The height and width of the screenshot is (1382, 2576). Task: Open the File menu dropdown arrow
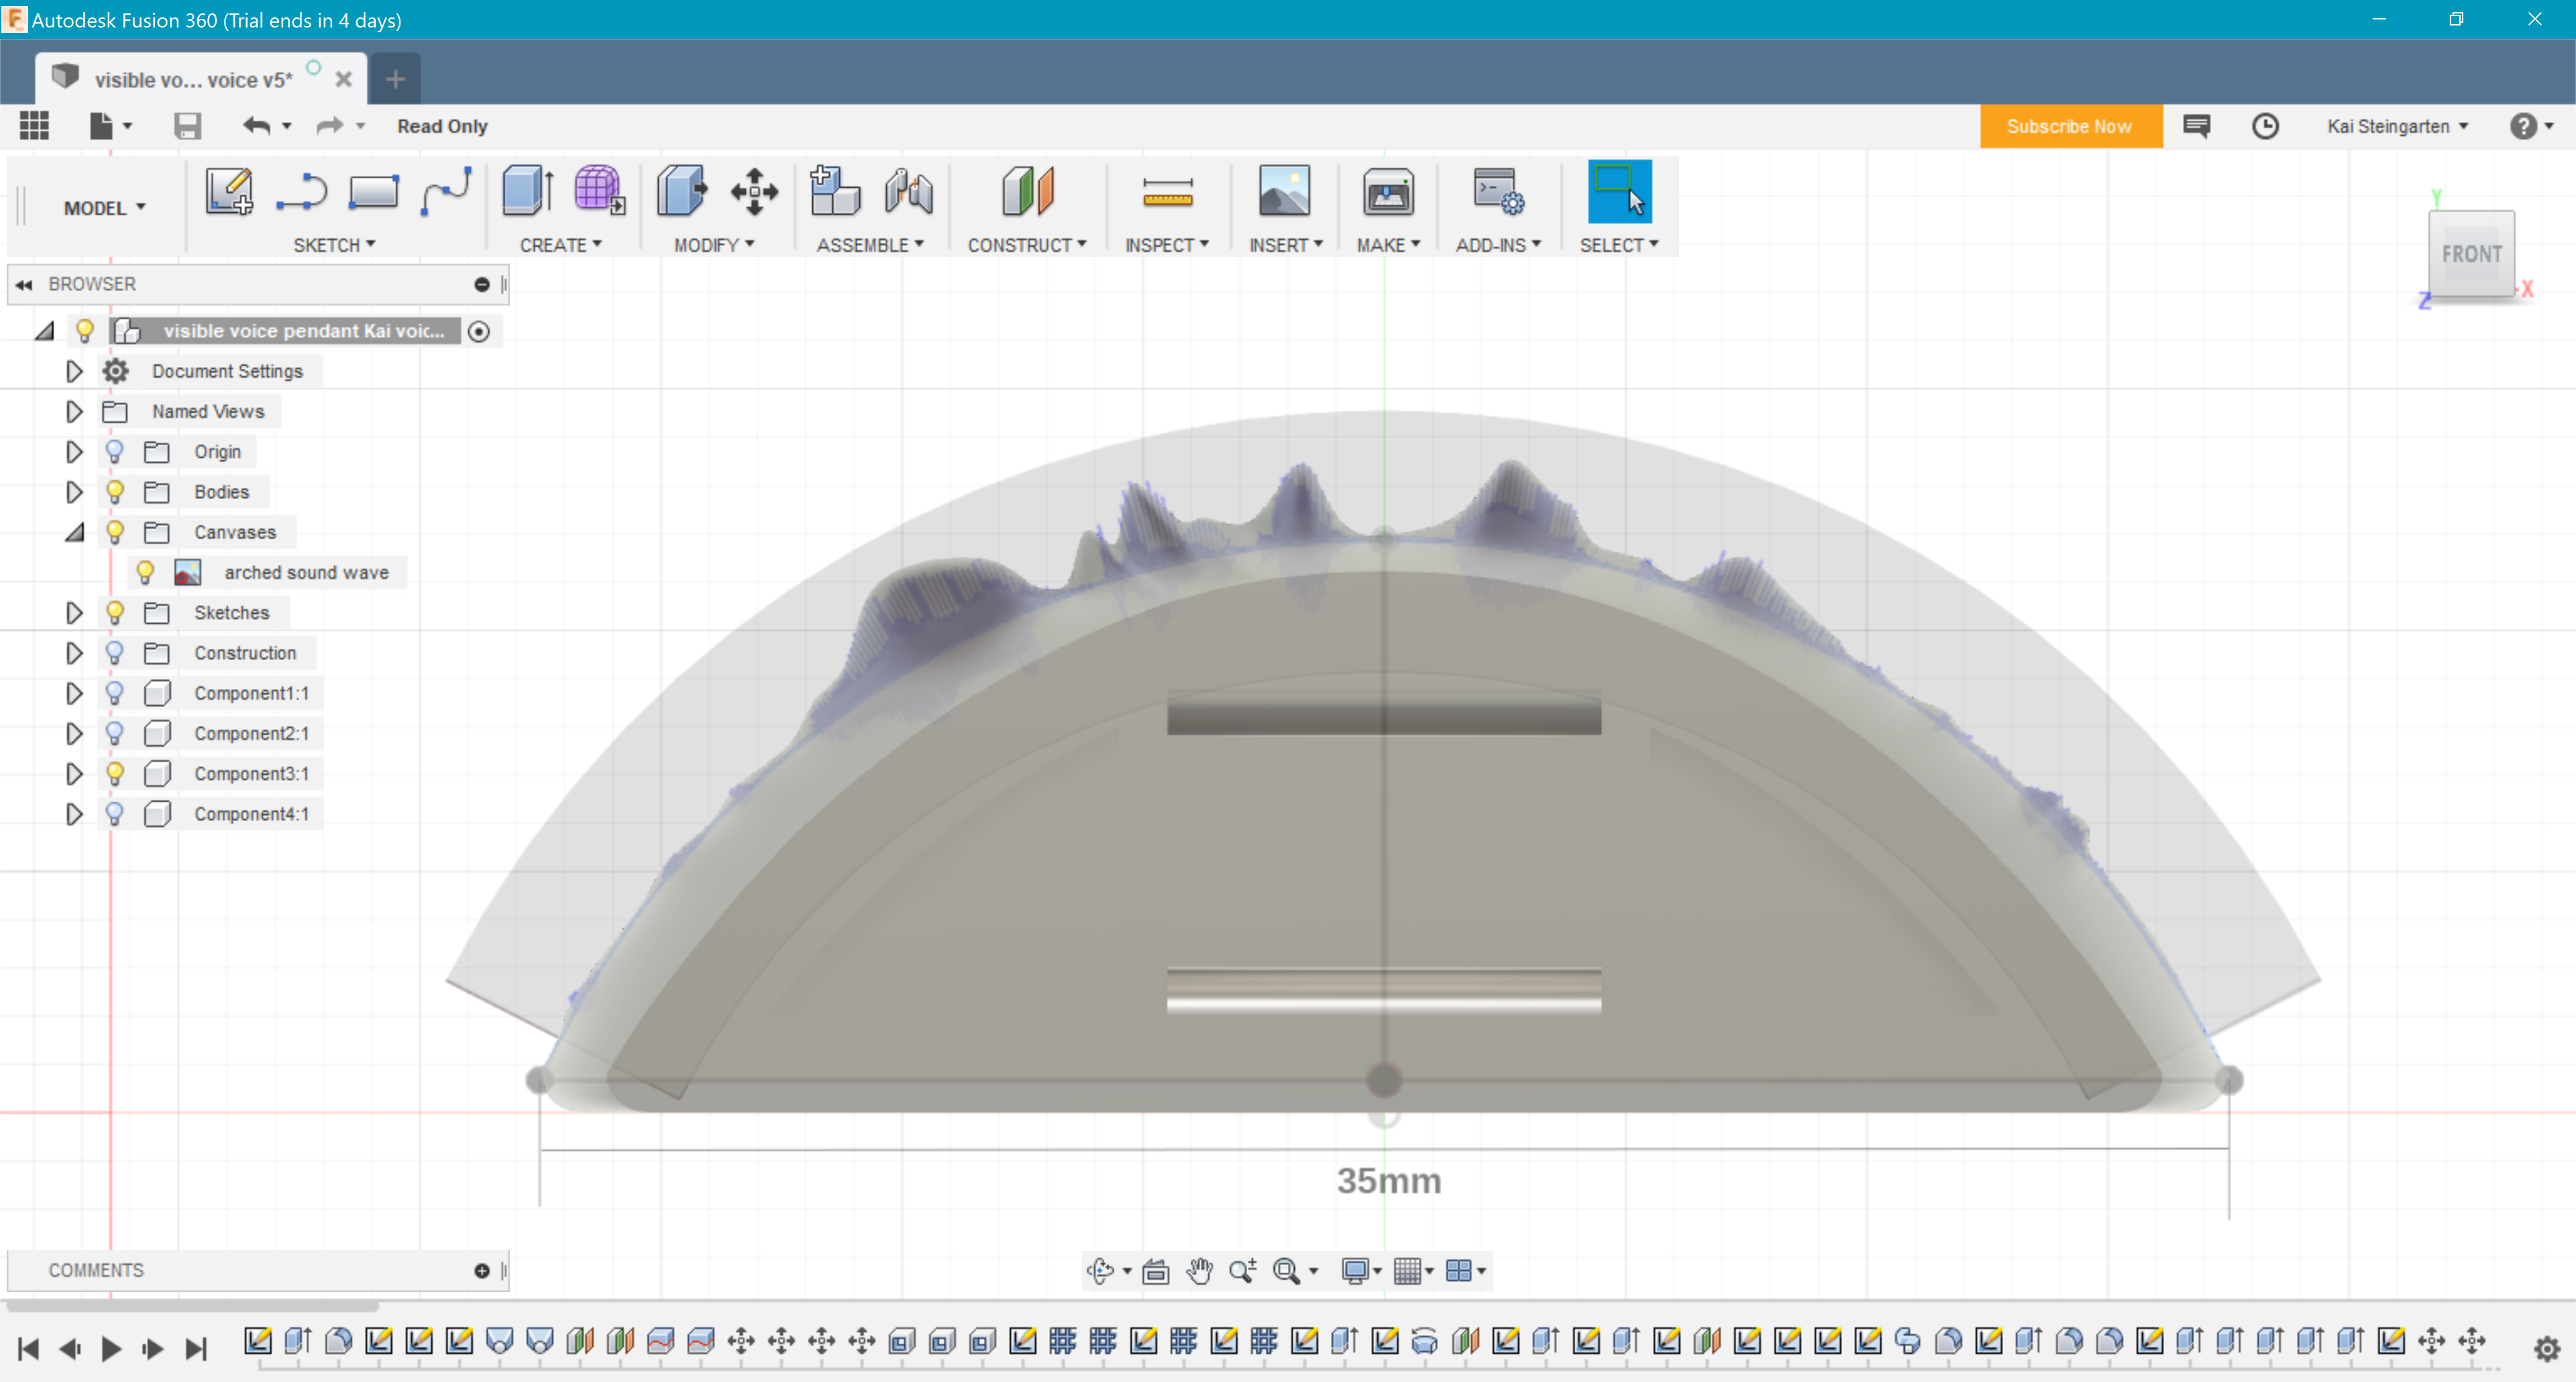(x=128, y=126)
